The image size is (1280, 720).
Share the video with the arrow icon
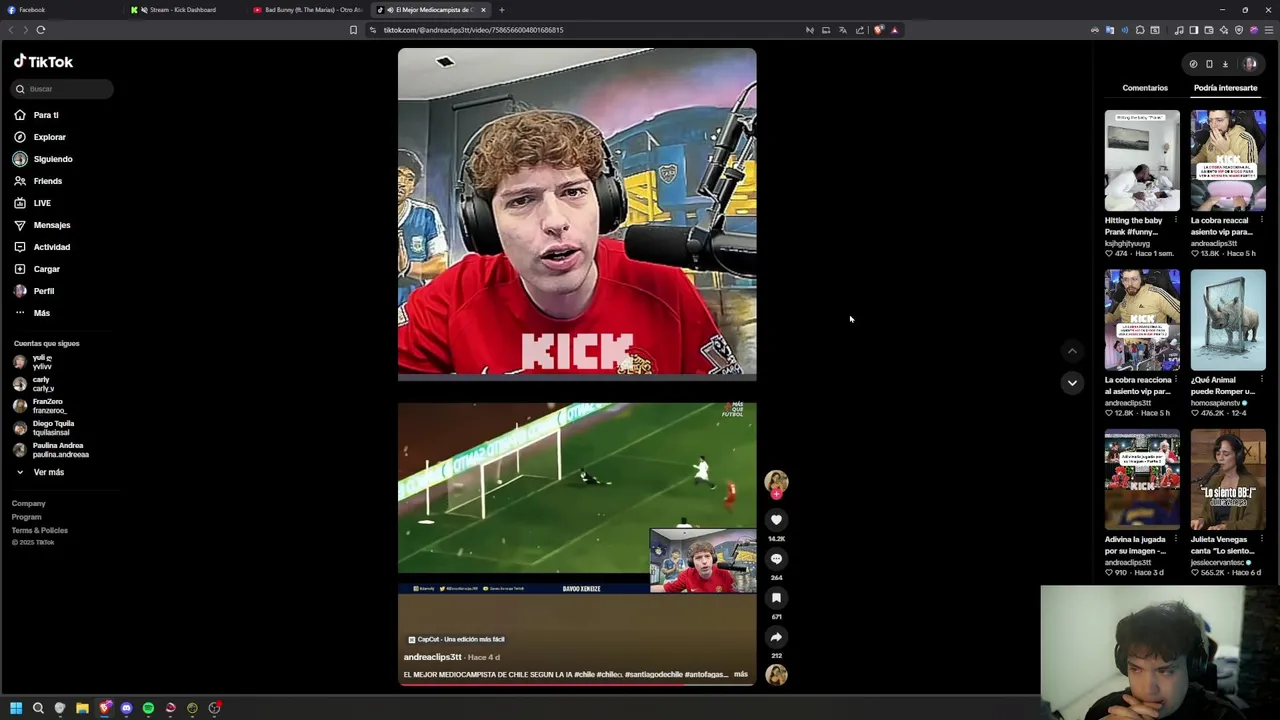776,637
